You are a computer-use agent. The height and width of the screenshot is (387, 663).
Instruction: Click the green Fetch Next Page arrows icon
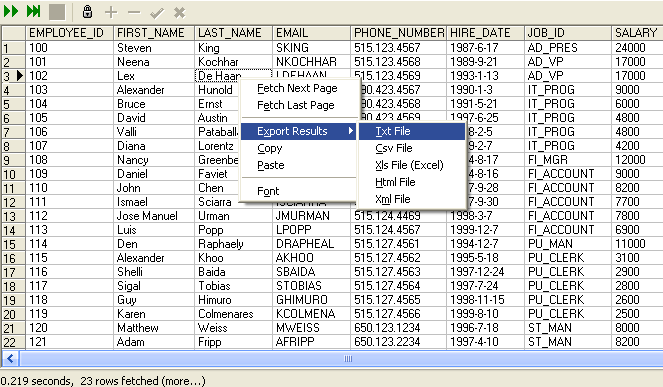click(x=11, y=11)
